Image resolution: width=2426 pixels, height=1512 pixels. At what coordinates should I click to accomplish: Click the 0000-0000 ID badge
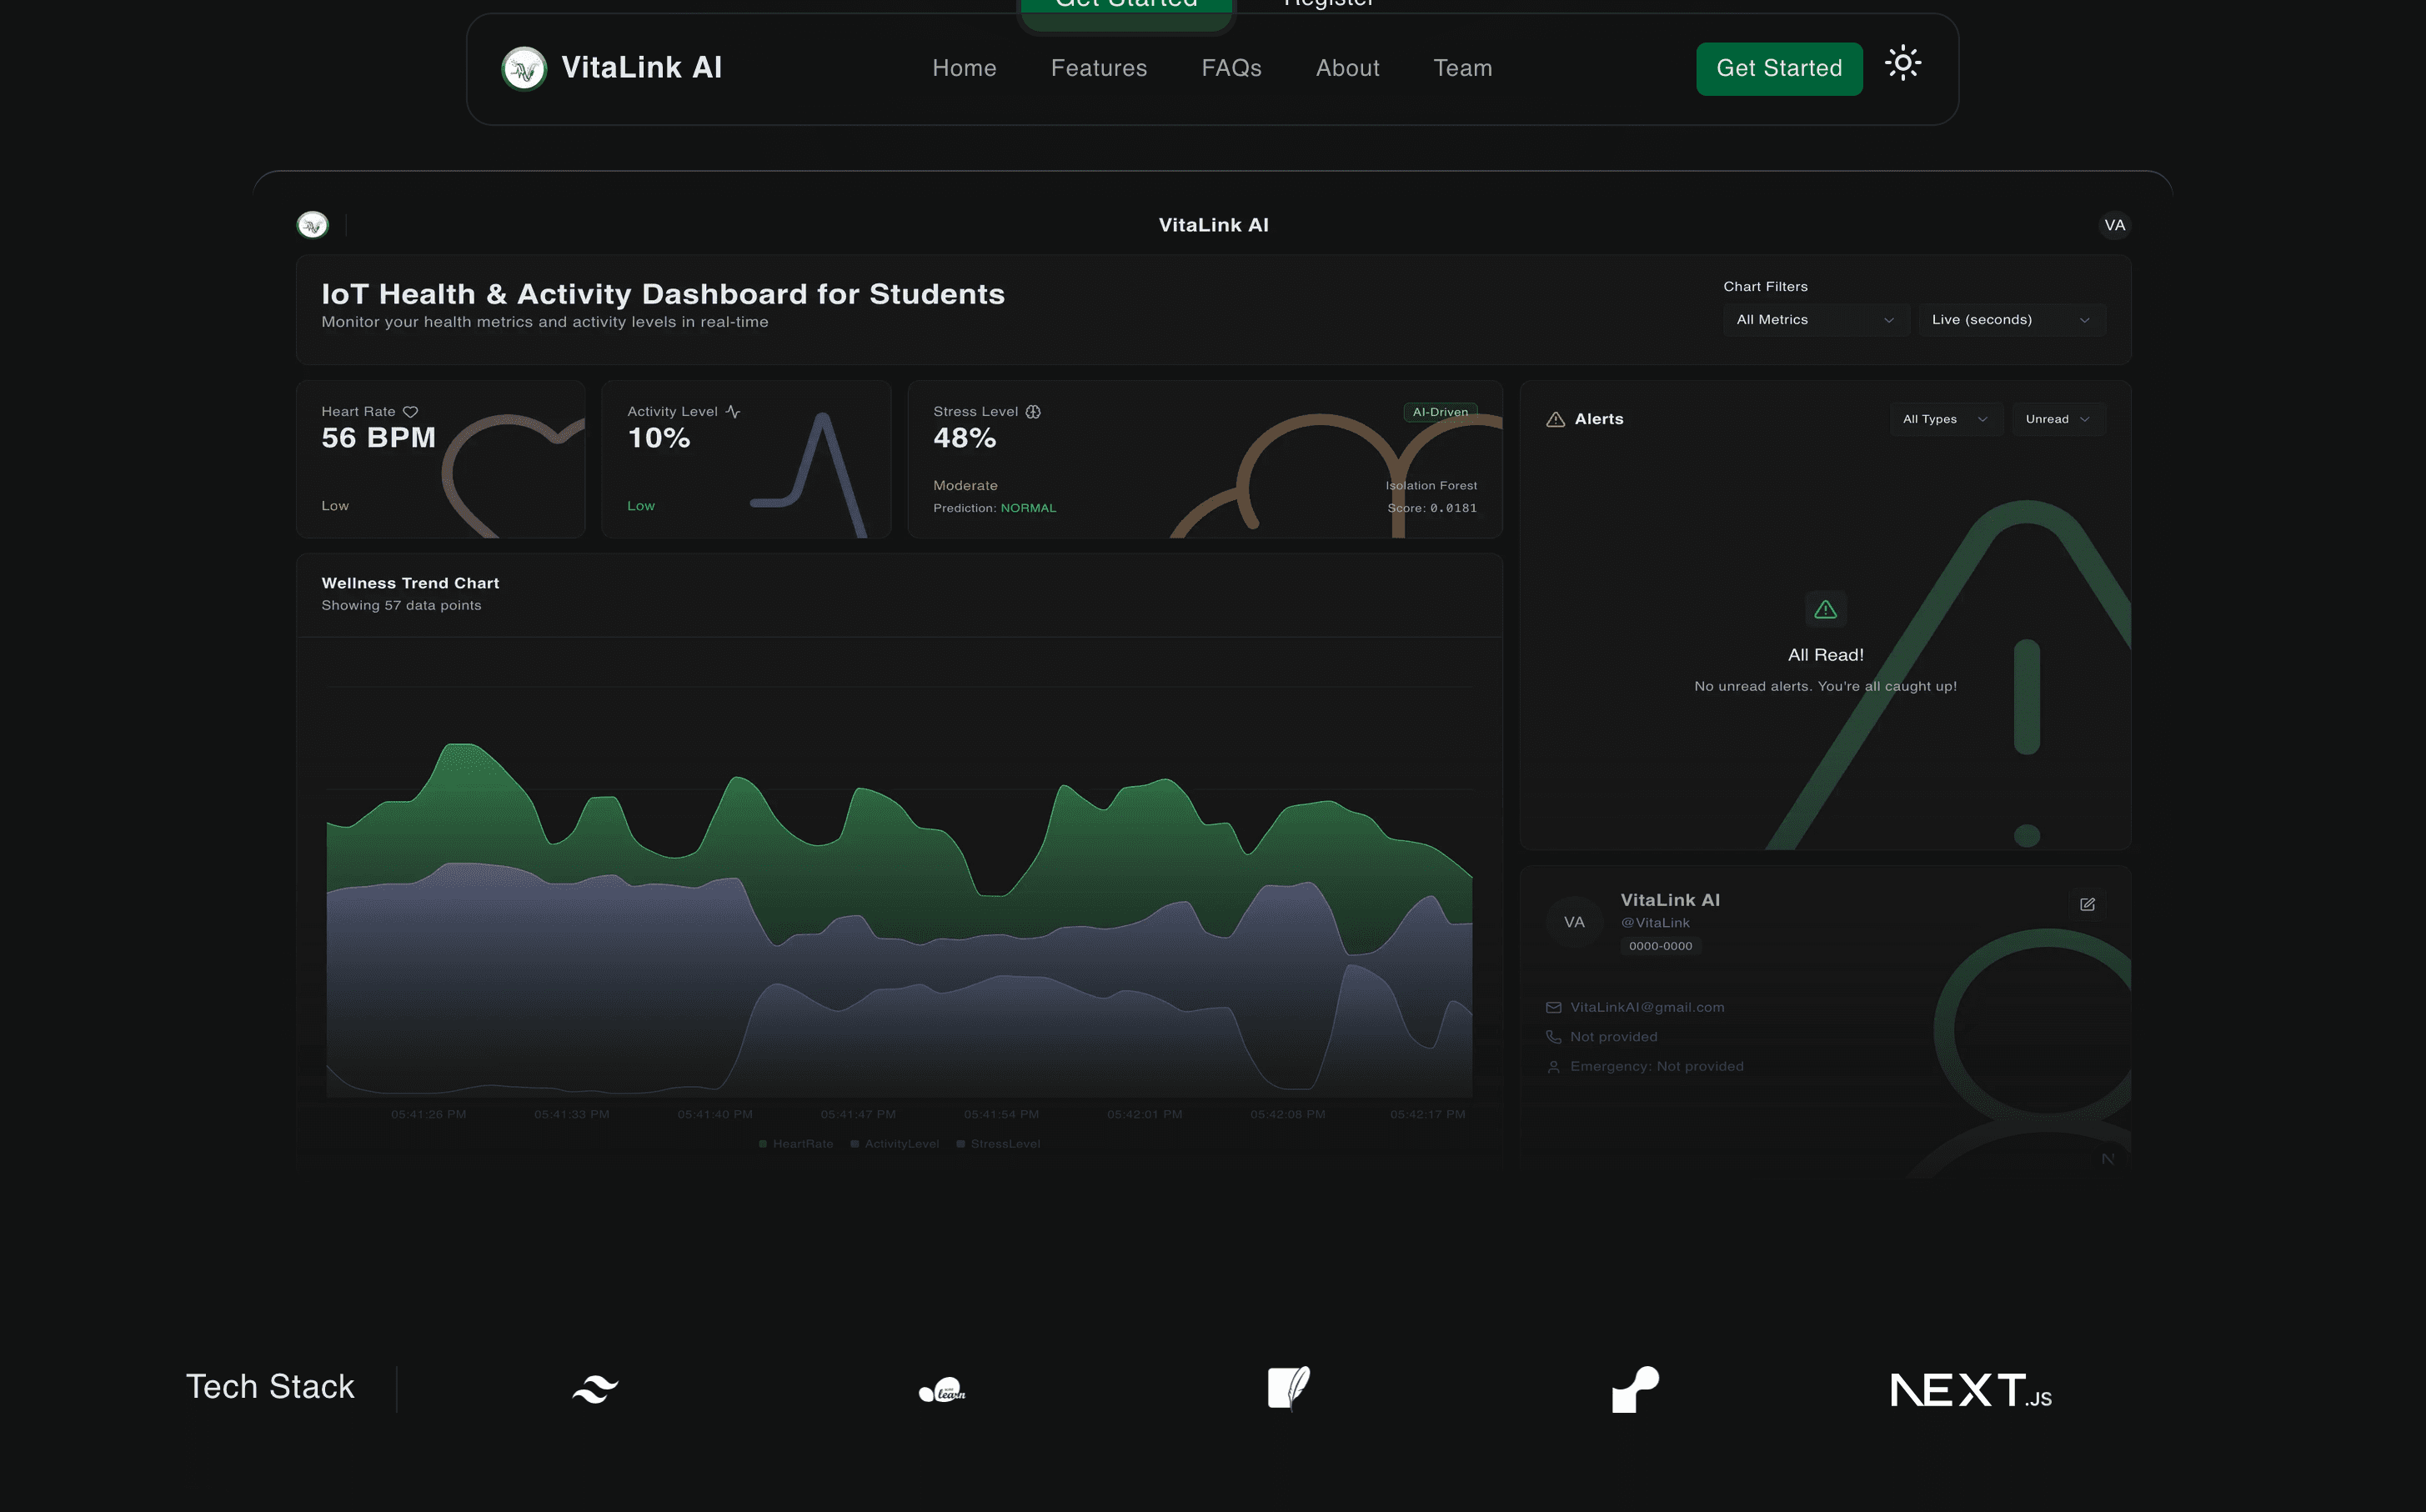click(1660, 946)
